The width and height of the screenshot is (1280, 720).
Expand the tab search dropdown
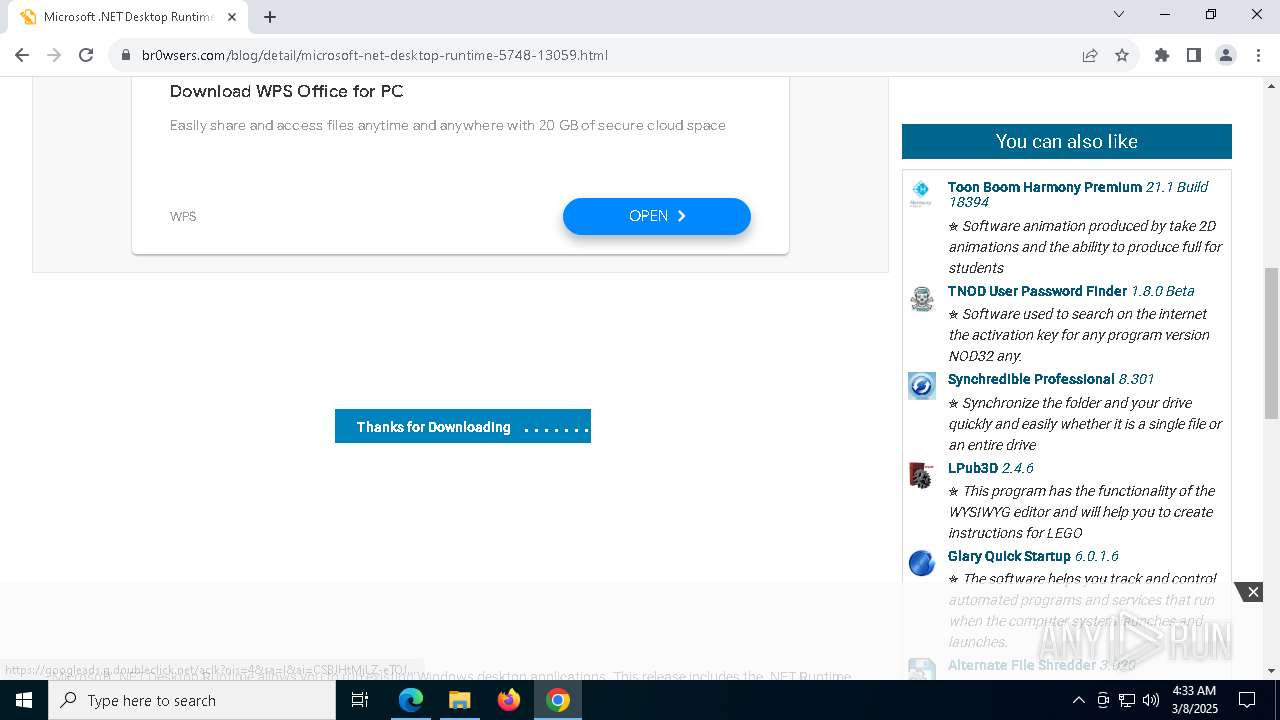coord(1119,15)
